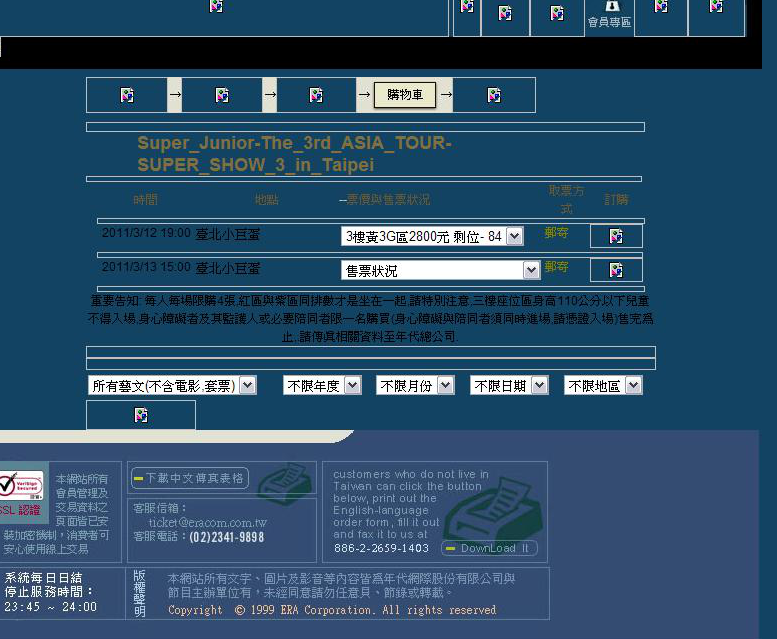The height and width of the screenshot is (639, 777).
Task: Click the VeriSign Secured seal
Action: point(22,485)
